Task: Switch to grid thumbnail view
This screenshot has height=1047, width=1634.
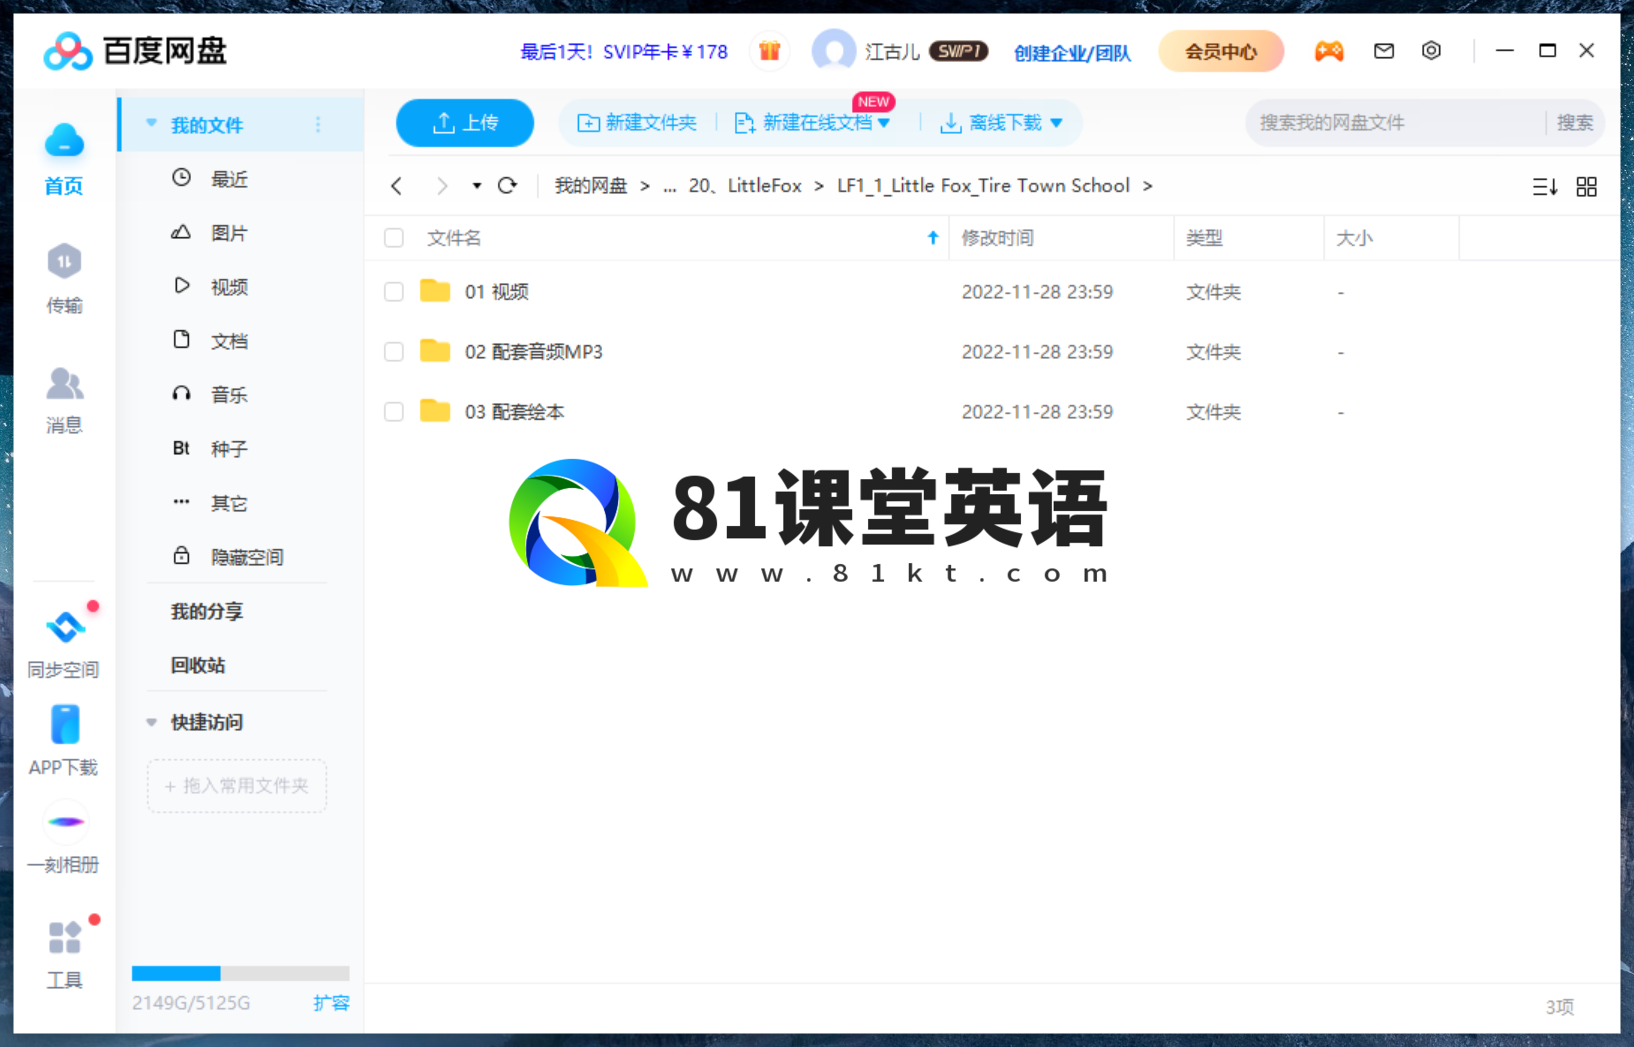Action: click(x=1587, y=187)
